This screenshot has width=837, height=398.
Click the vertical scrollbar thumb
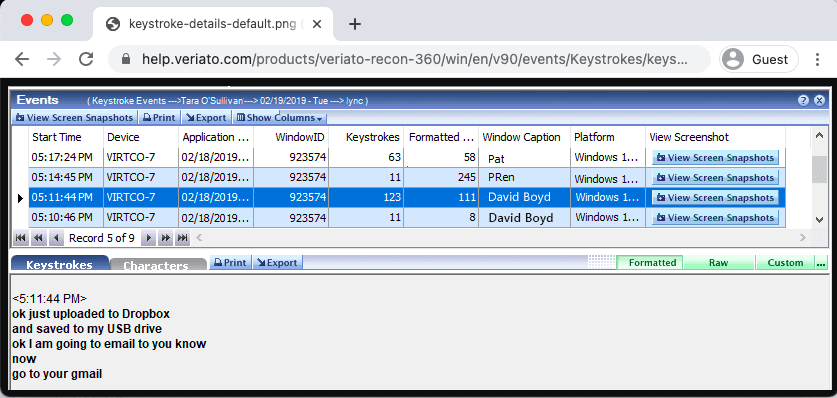(819, 170)
